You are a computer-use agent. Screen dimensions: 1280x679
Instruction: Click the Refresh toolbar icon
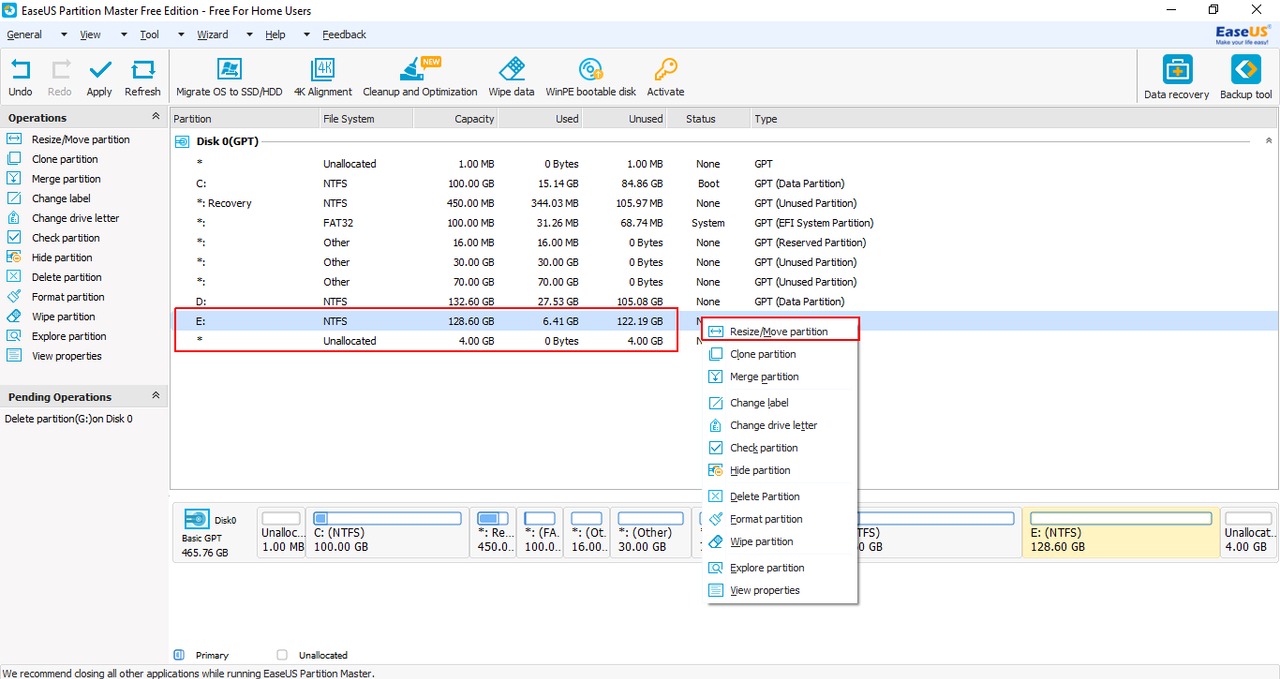pos(143,78)
